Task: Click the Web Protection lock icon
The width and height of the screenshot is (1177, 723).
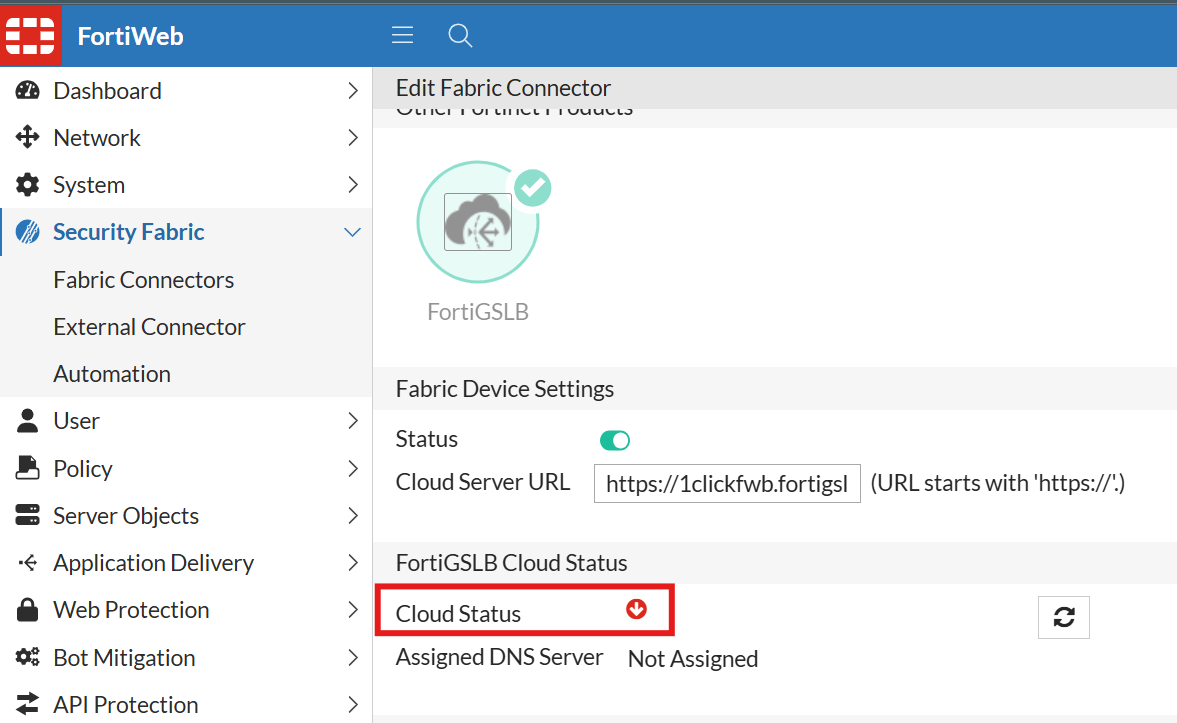Action: [x=28, y=610]
